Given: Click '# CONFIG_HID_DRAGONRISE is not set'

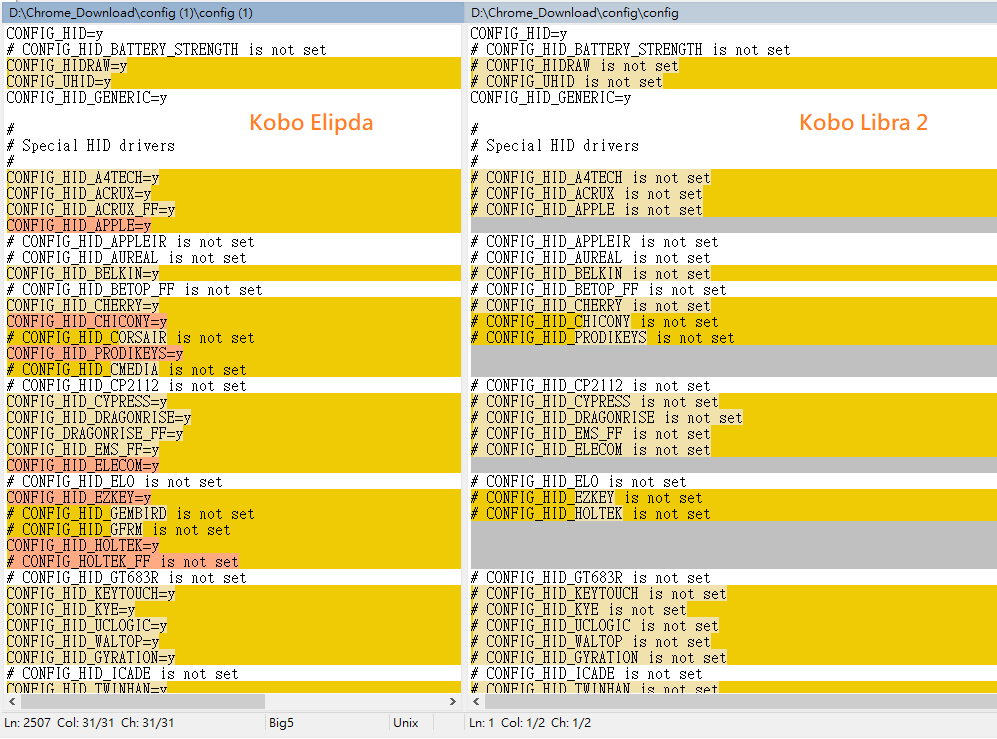Looking at the screenshot, I should coord(607,417).
